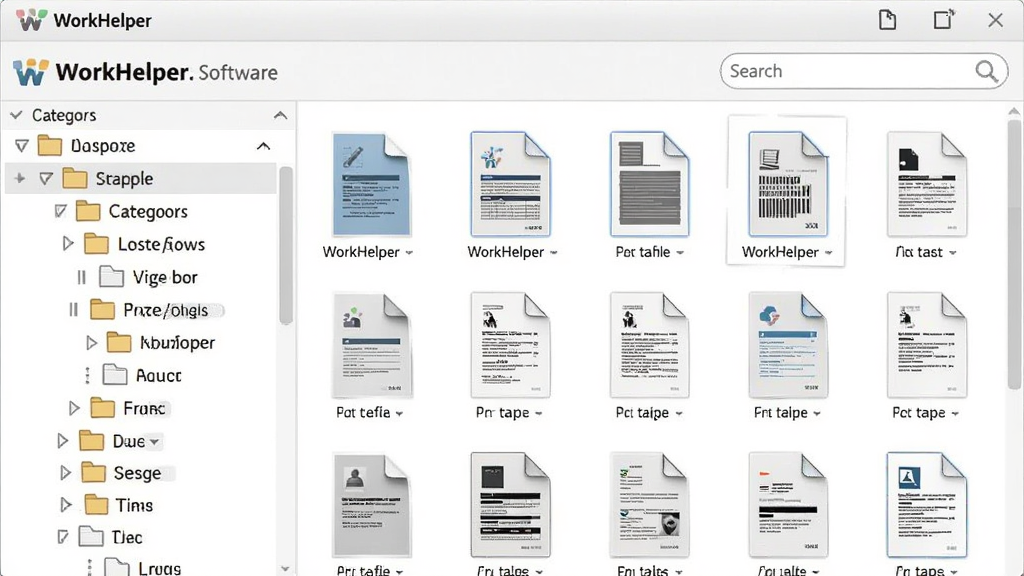Open the Pict tast document thumbnail
The width and height of the screenshot is (1024, 576).
[x=927, y=184]
